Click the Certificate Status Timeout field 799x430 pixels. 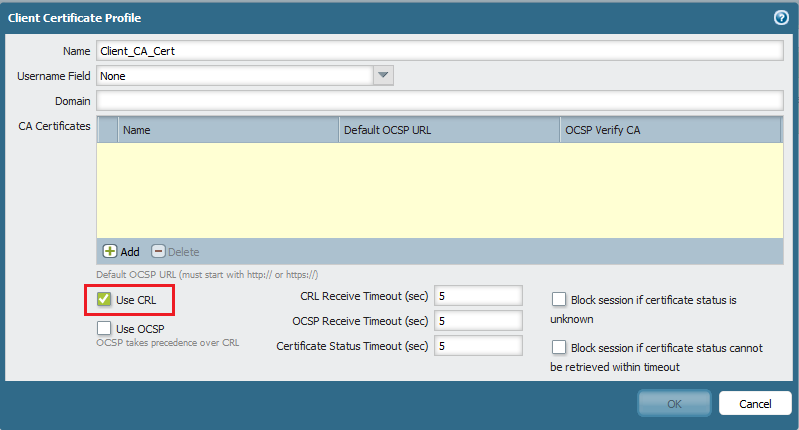tap(478, 346)
